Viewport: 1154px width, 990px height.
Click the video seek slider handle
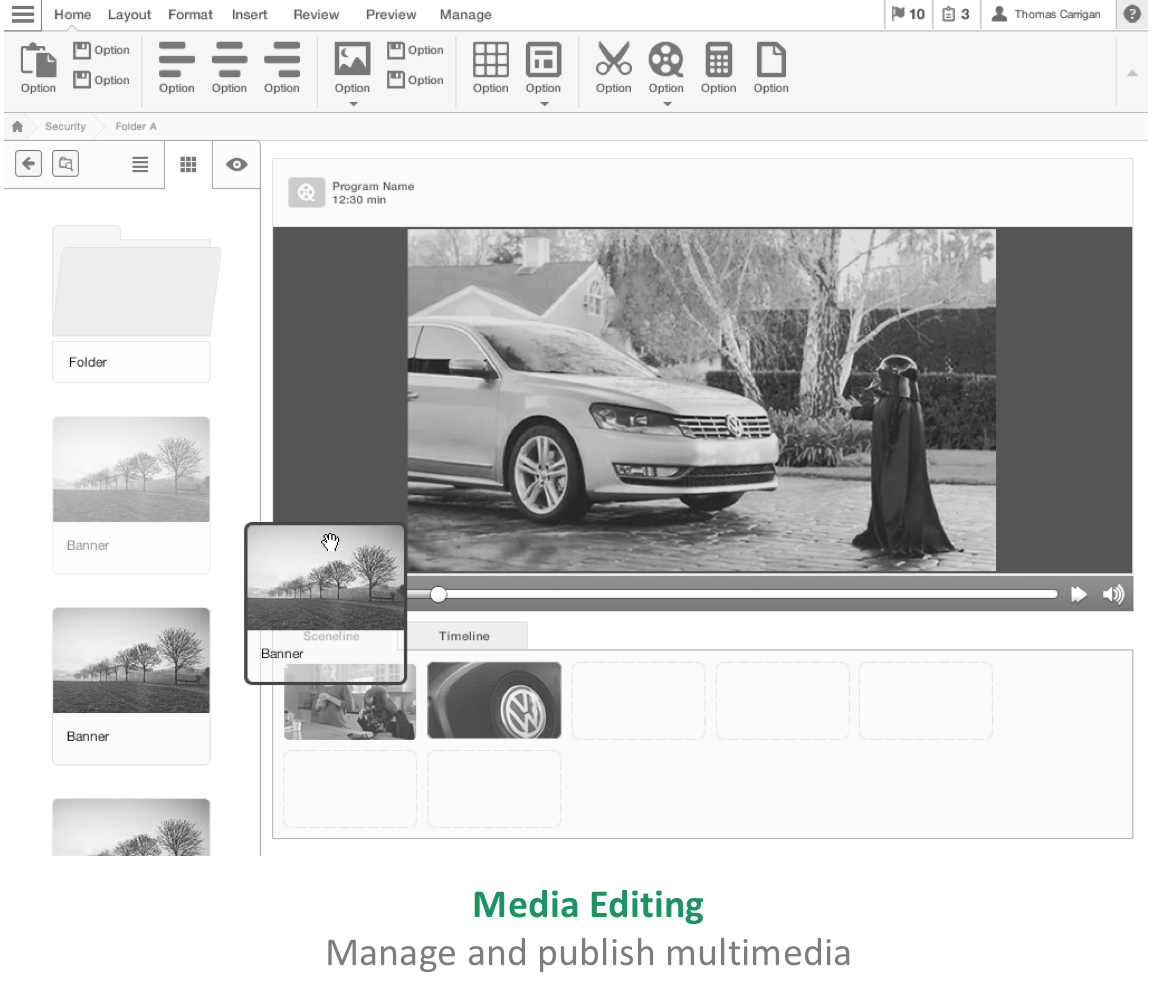tap(438, 594)
